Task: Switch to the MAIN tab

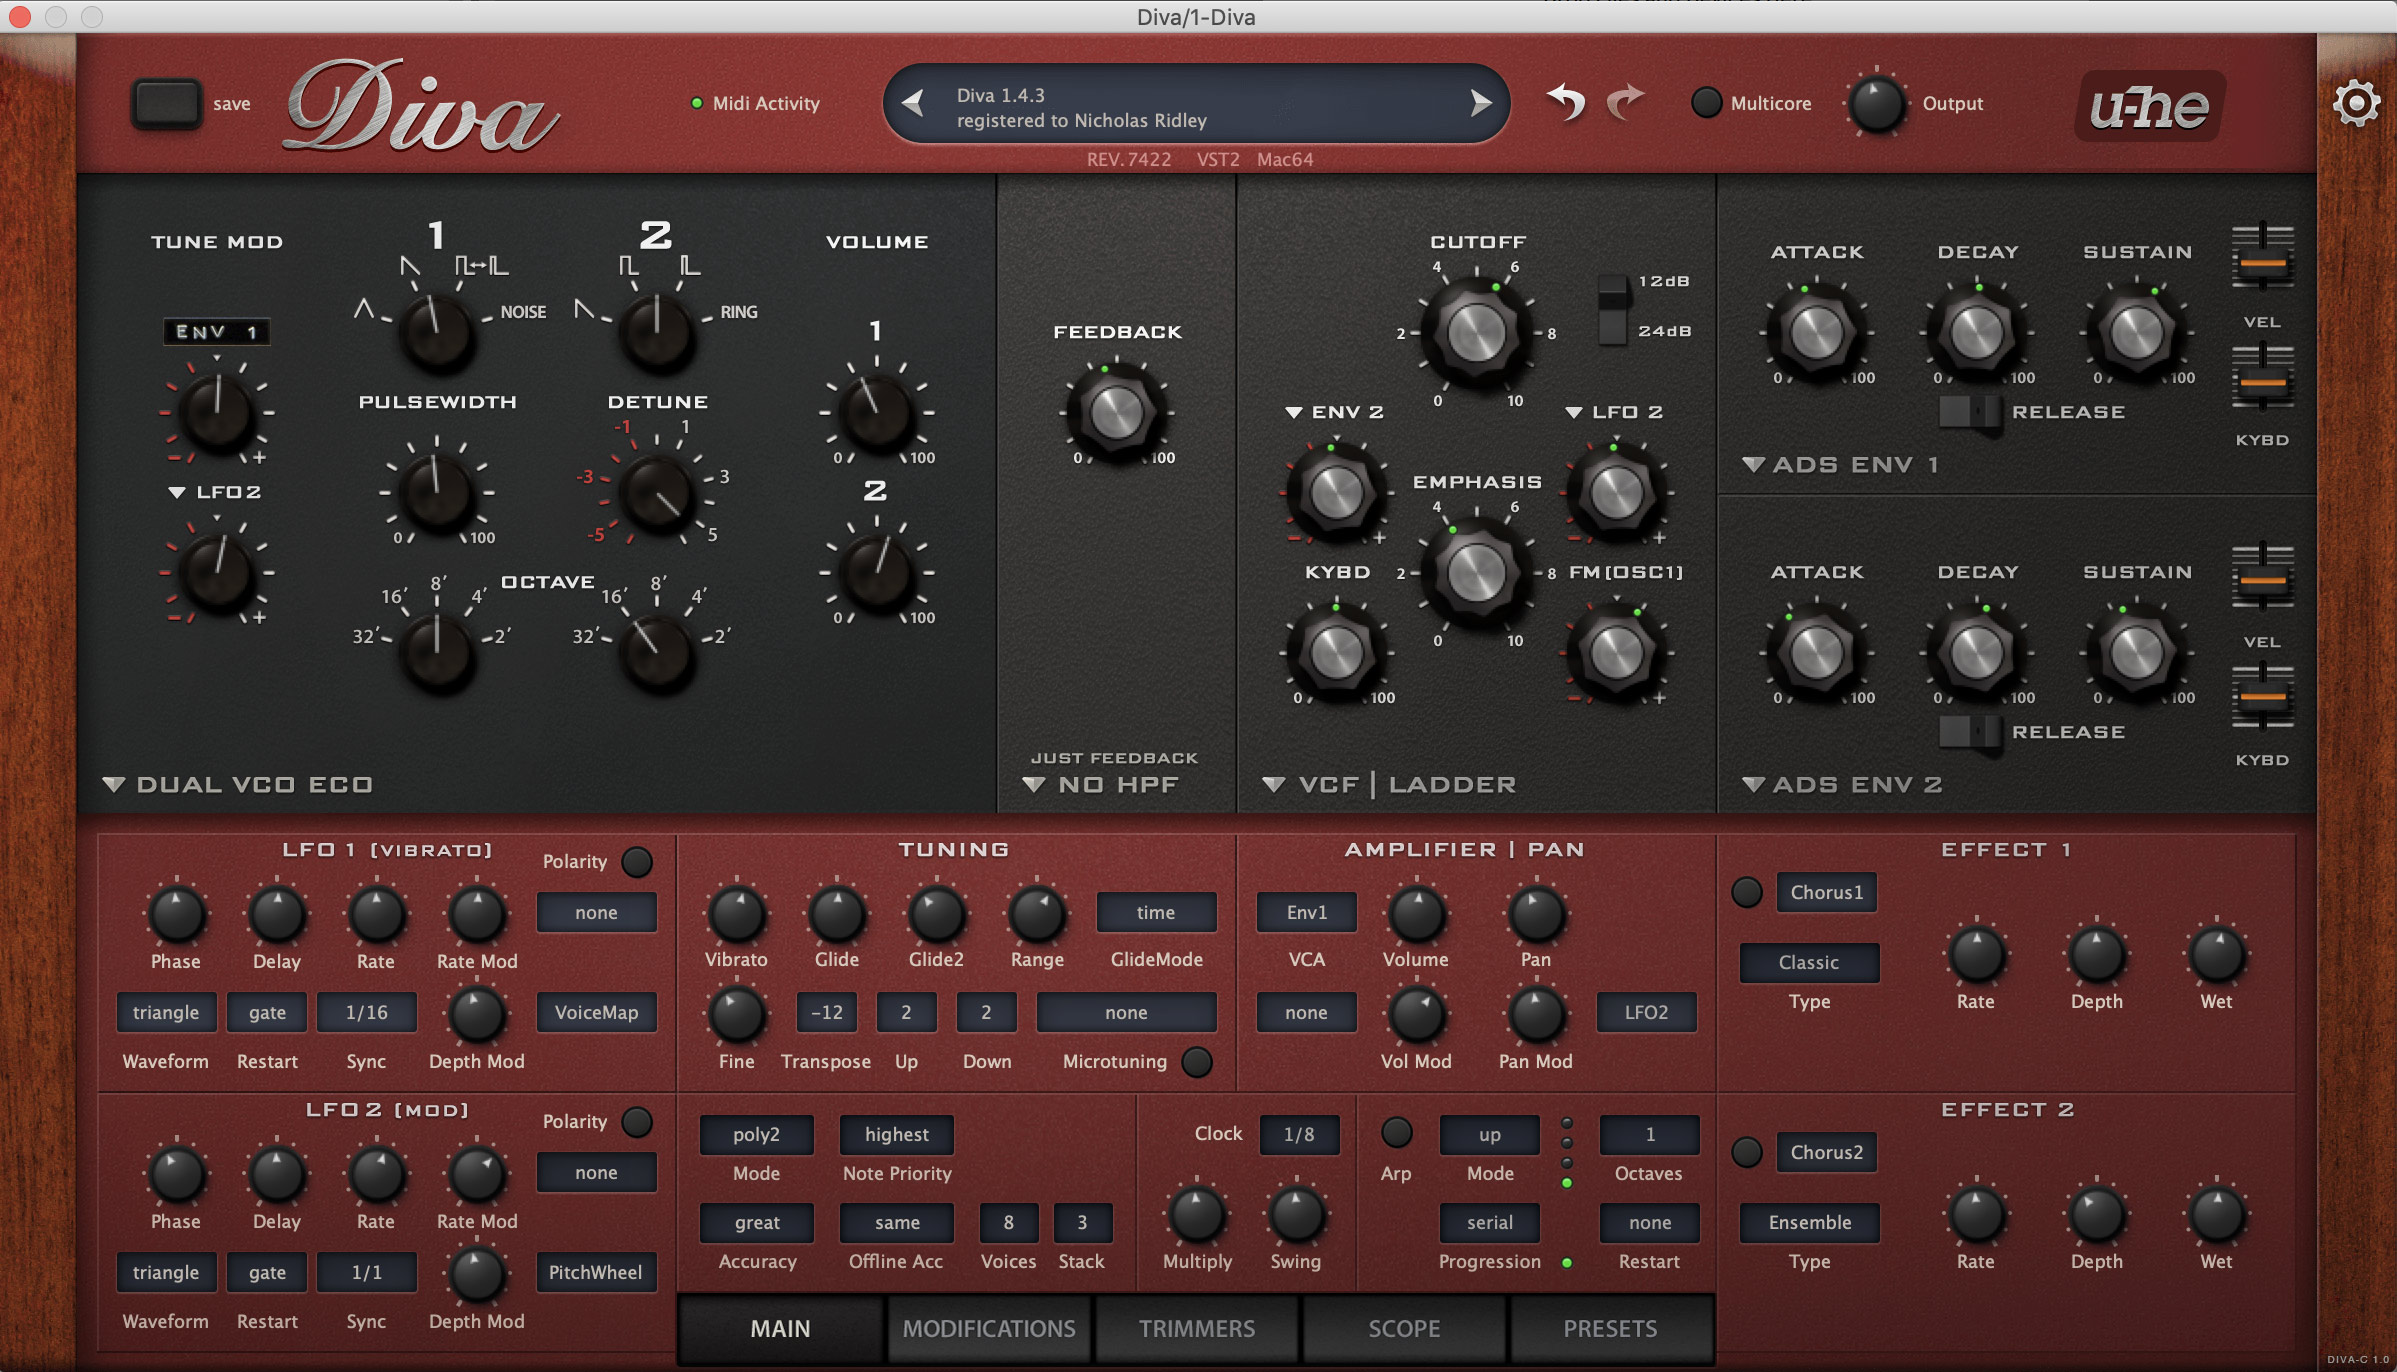Action: click(780, 1328)
